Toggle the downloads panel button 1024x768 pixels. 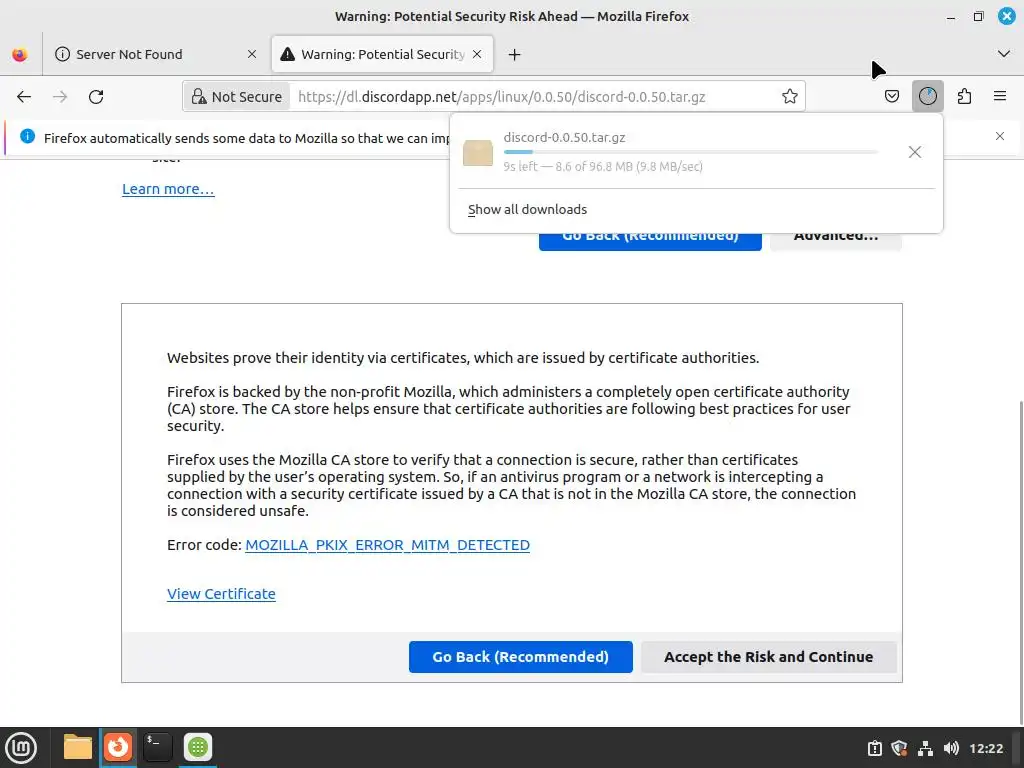(927, 97)
